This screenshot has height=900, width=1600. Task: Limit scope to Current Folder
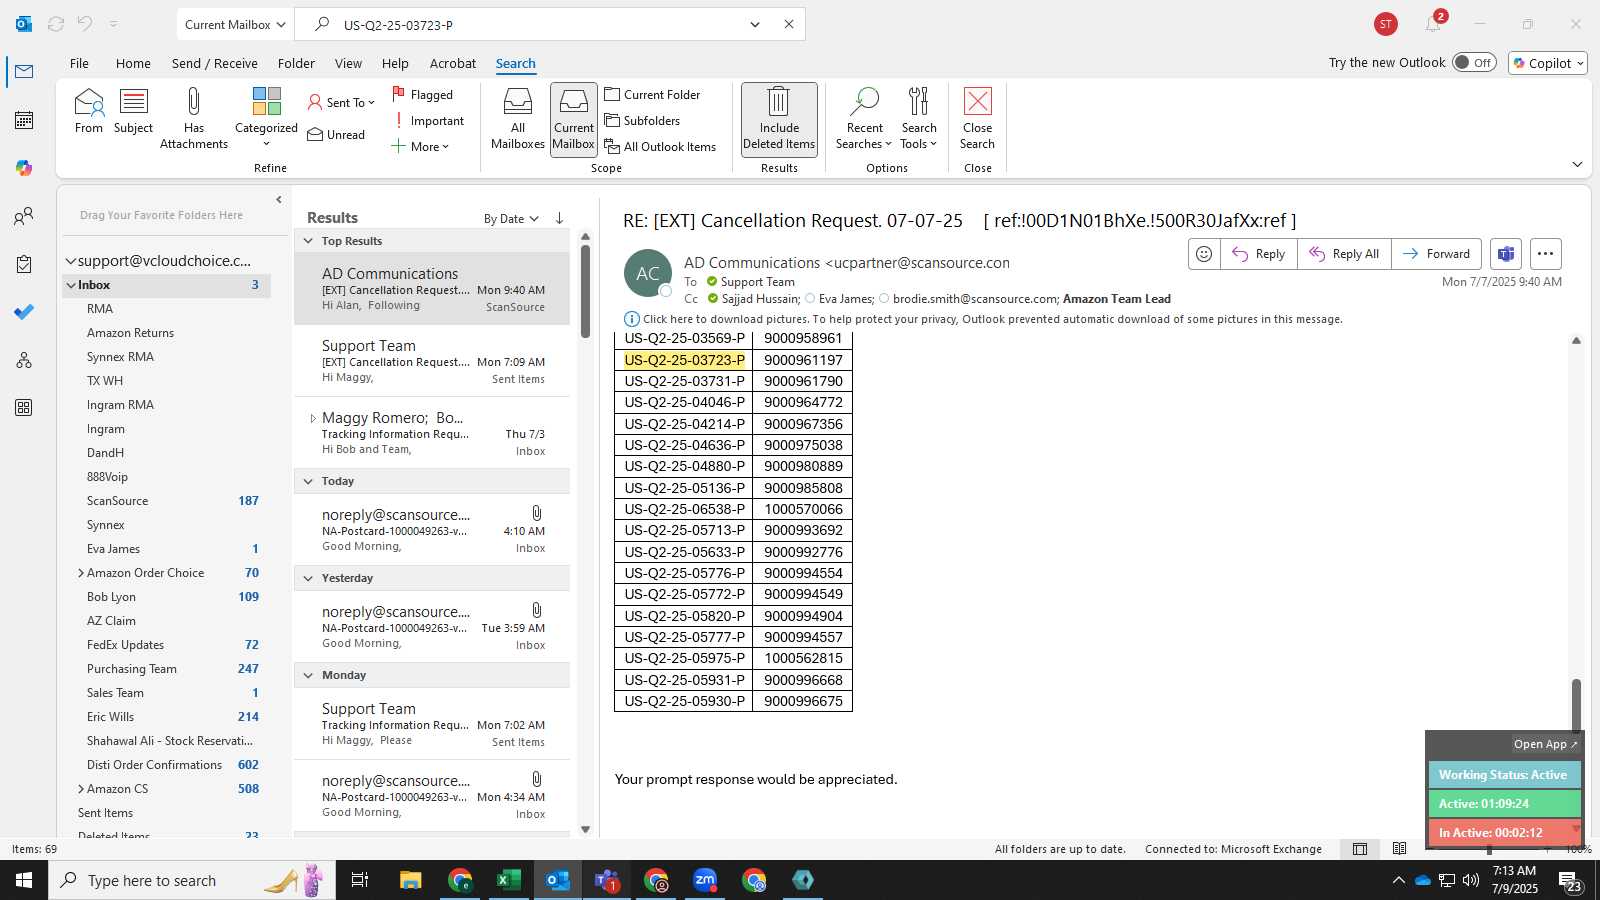click(x=652, y=95)
